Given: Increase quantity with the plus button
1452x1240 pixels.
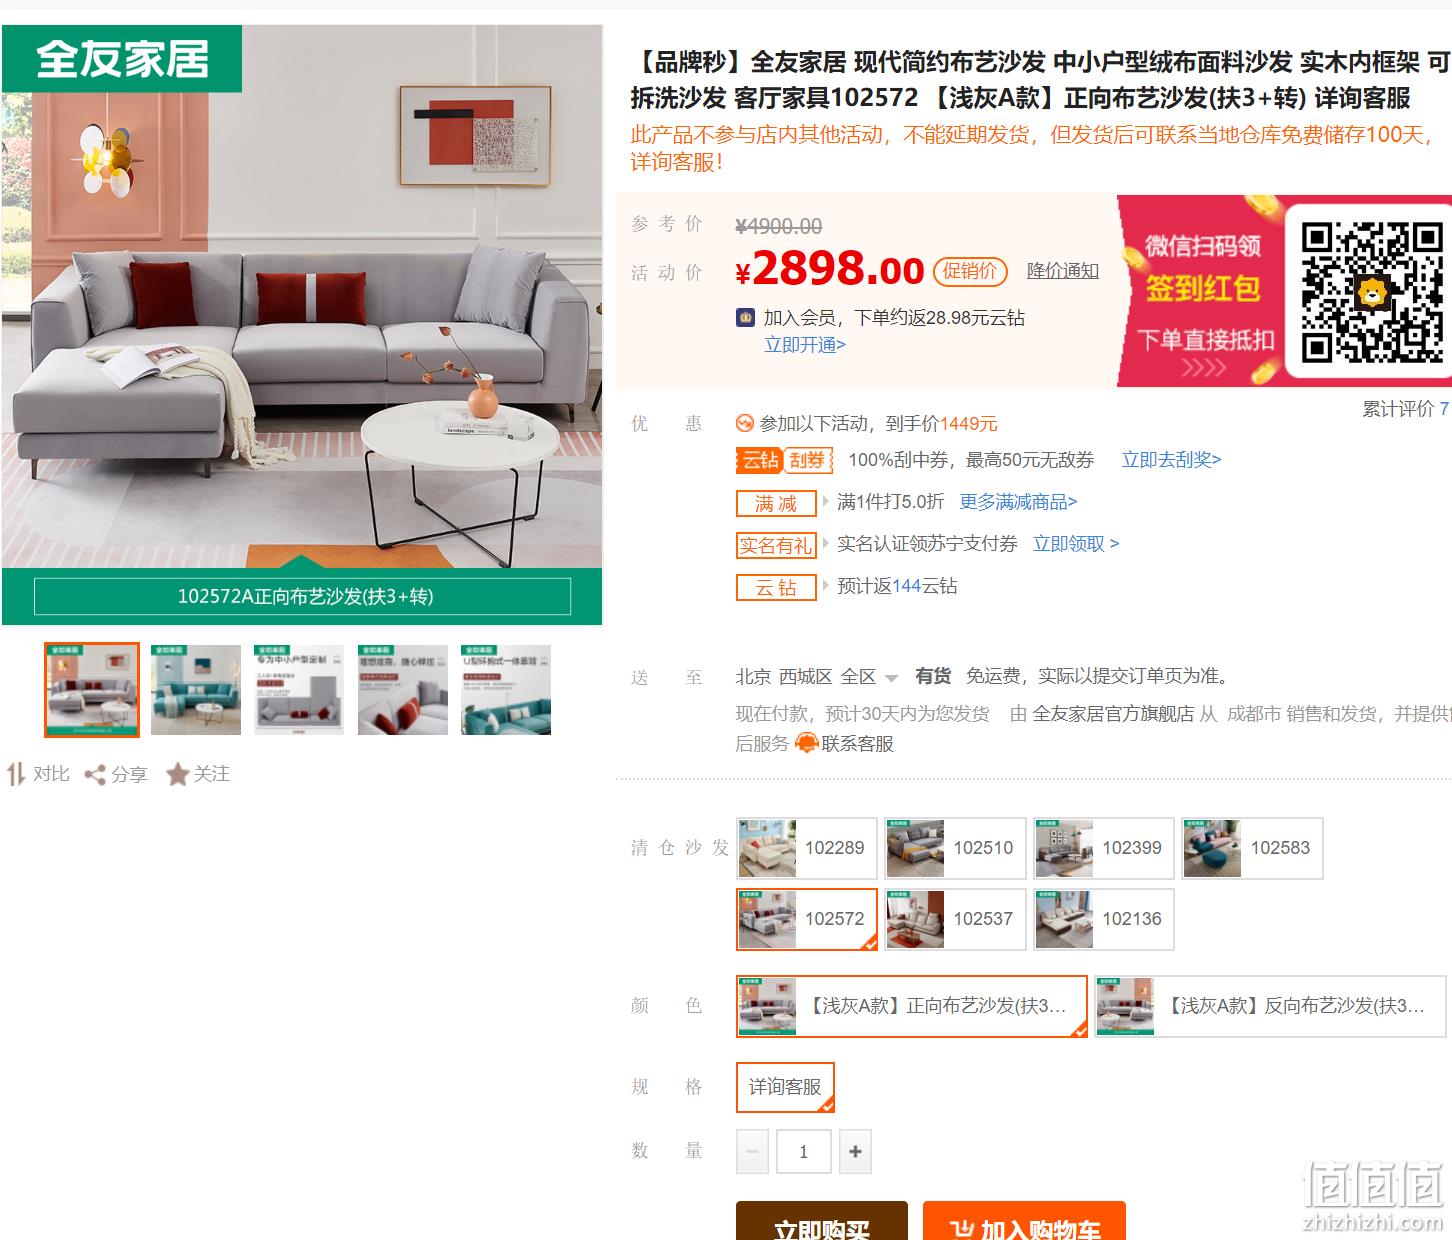Looking at the screenshot, I should pos(855,1152).
